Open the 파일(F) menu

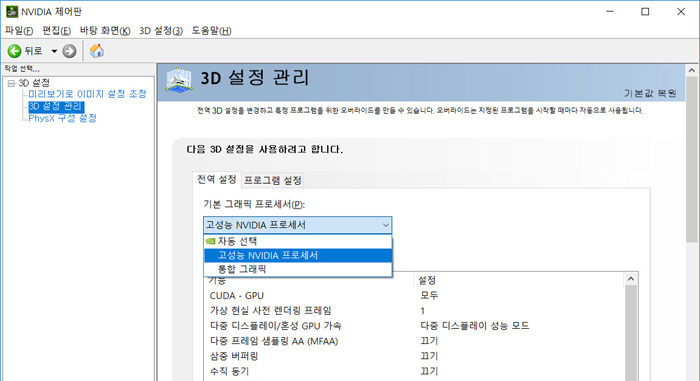19,31
